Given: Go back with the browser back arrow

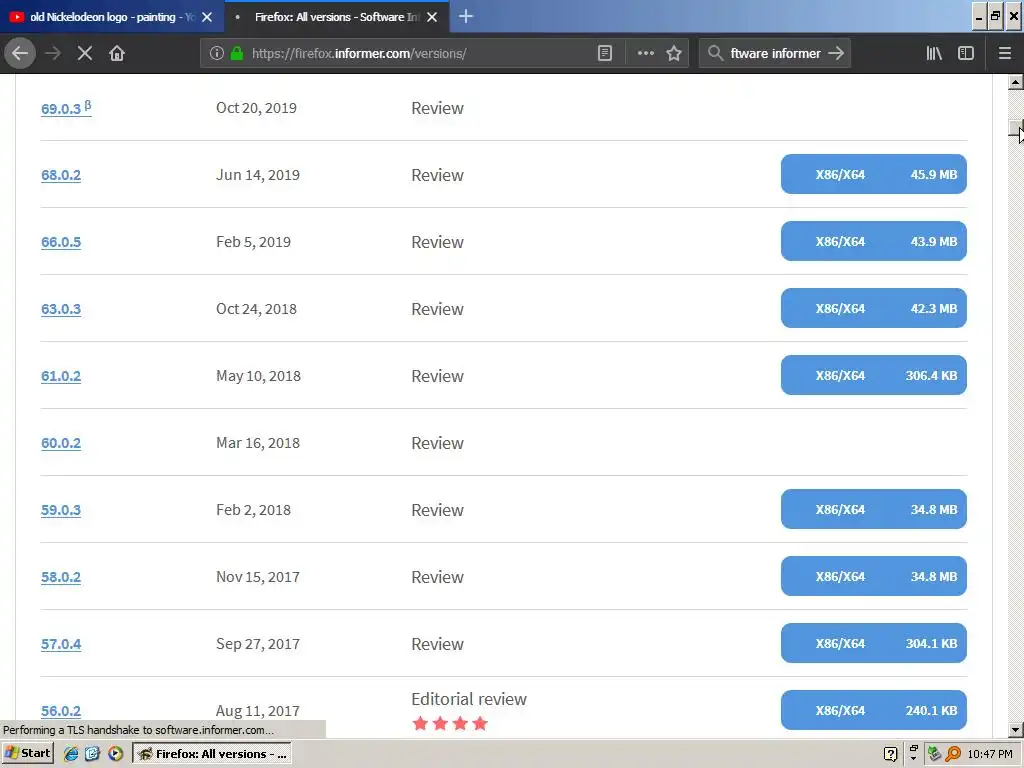Looking at the screenshot, I should [x=20, y=54].
